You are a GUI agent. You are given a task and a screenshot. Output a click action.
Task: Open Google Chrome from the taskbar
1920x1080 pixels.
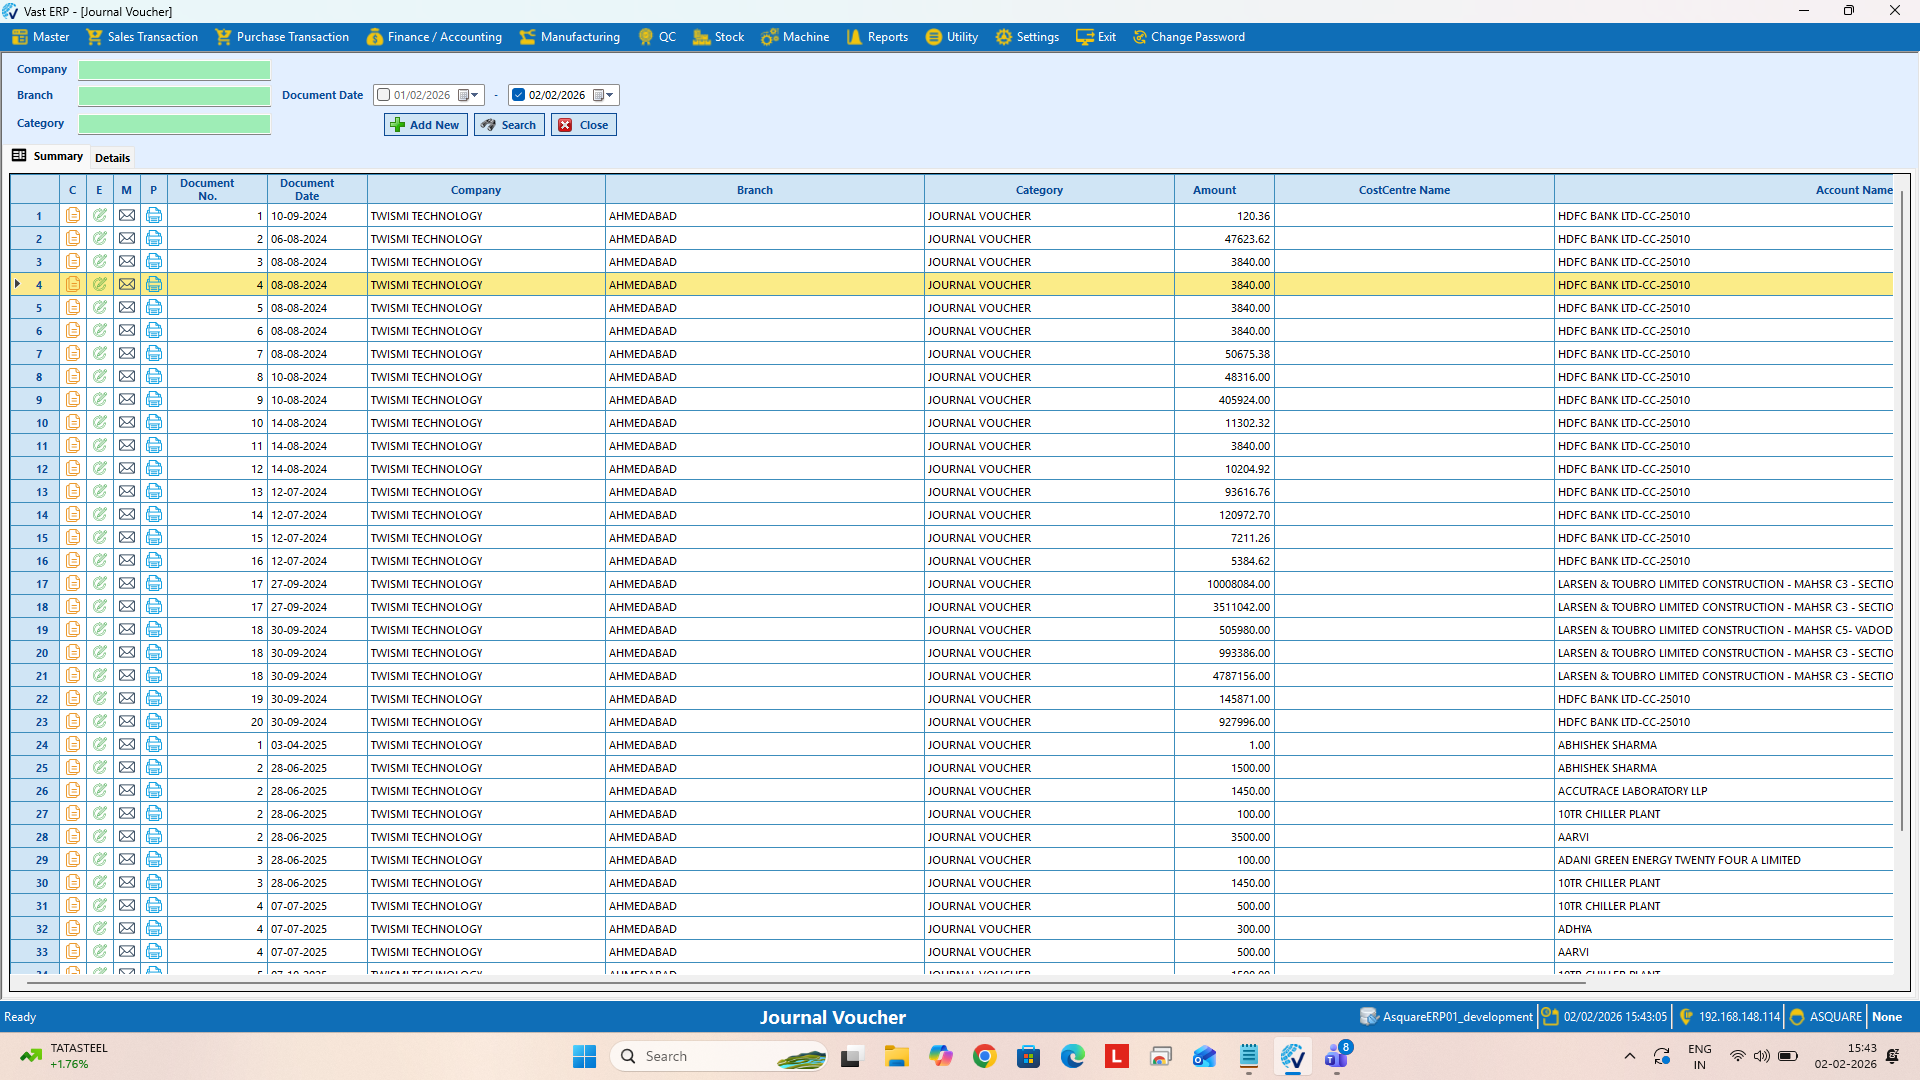tap(984, 1056)
